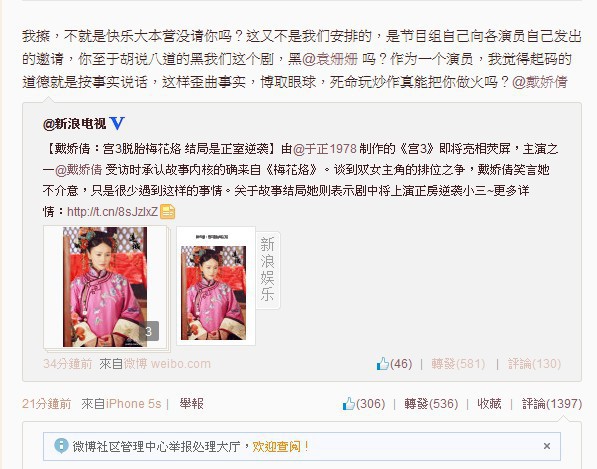597x469 pixels.
Task: Open the http://t.cn/8sJzlxZ short link
Action: (112, 211)
